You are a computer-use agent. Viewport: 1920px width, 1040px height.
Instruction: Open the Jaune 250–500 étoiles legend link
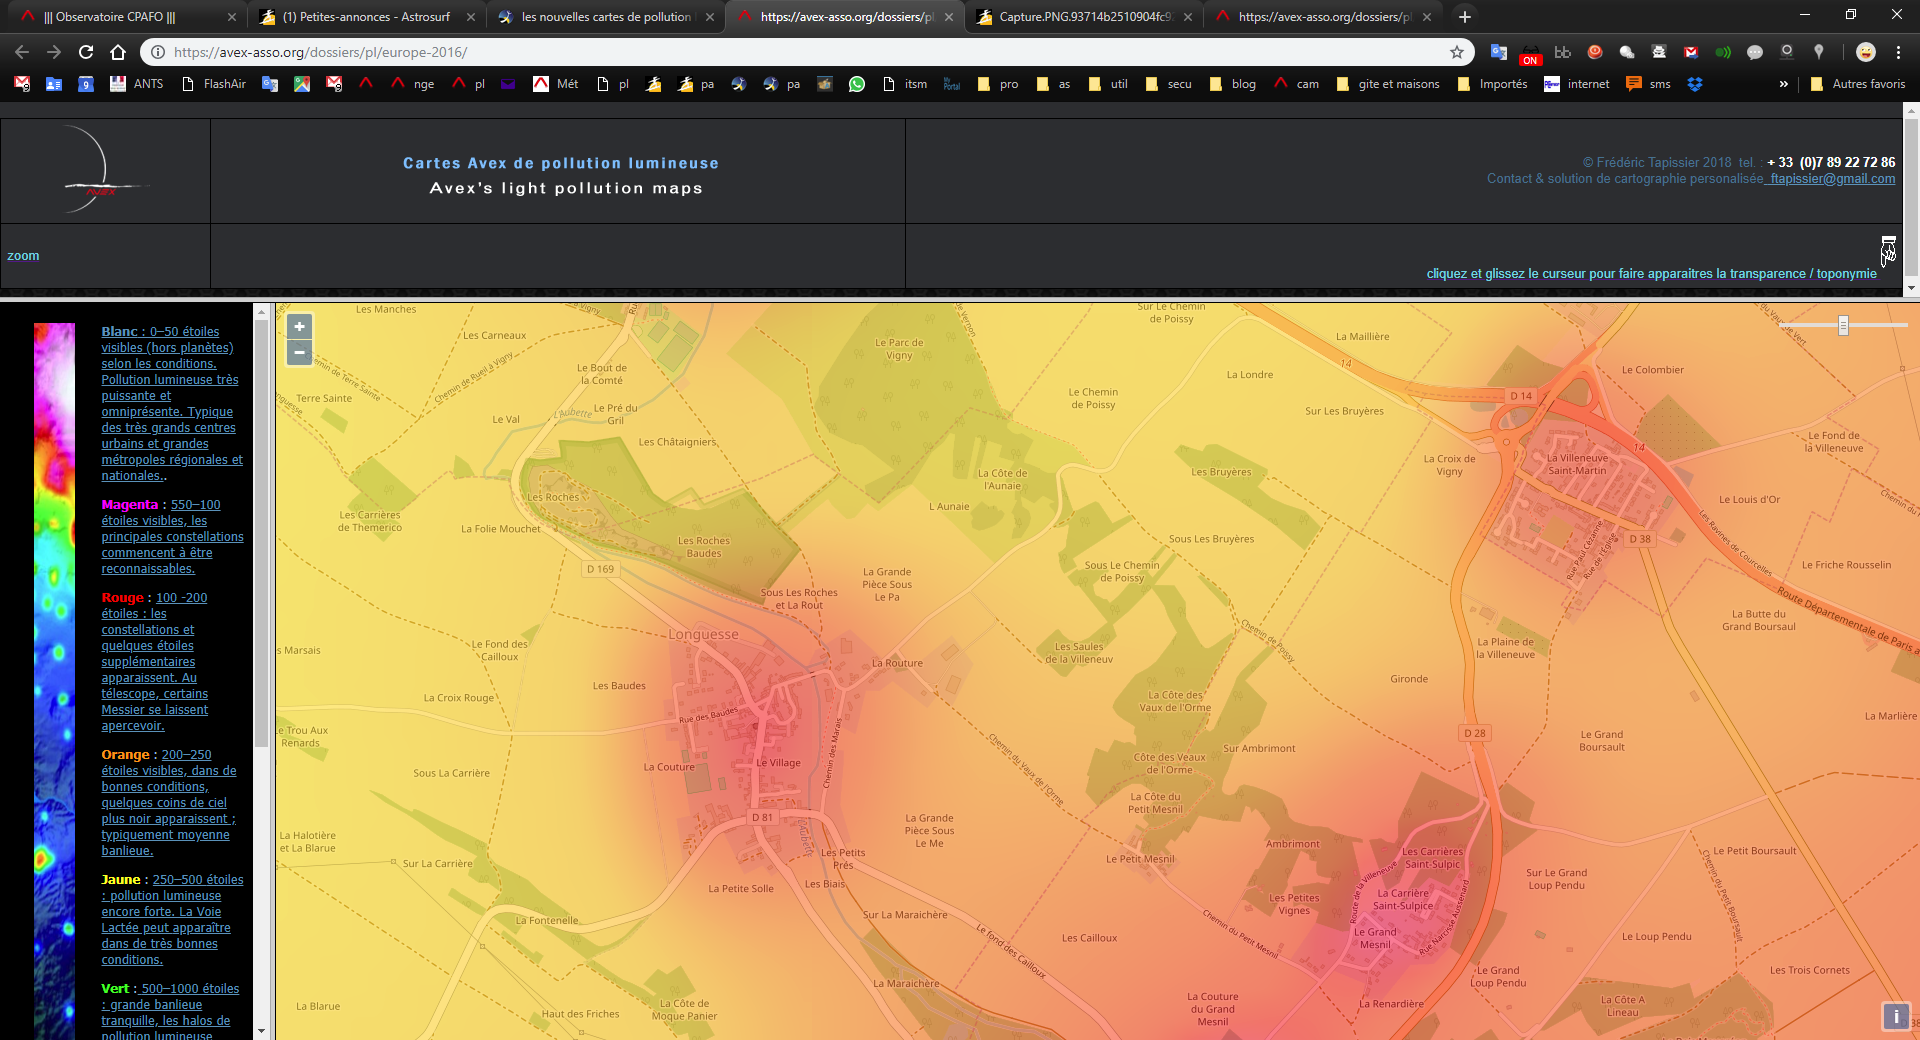point(172,920)
